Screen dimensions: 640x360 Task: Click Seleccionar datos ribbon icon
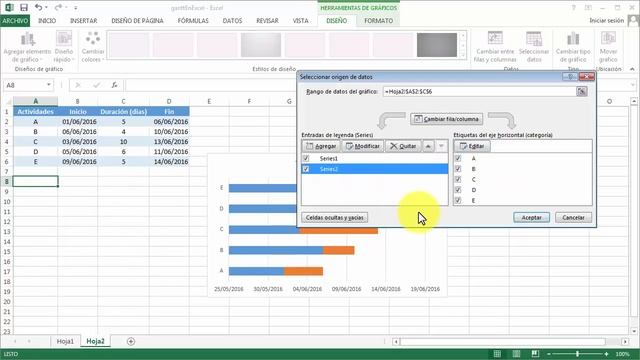(x=534, y=48)
